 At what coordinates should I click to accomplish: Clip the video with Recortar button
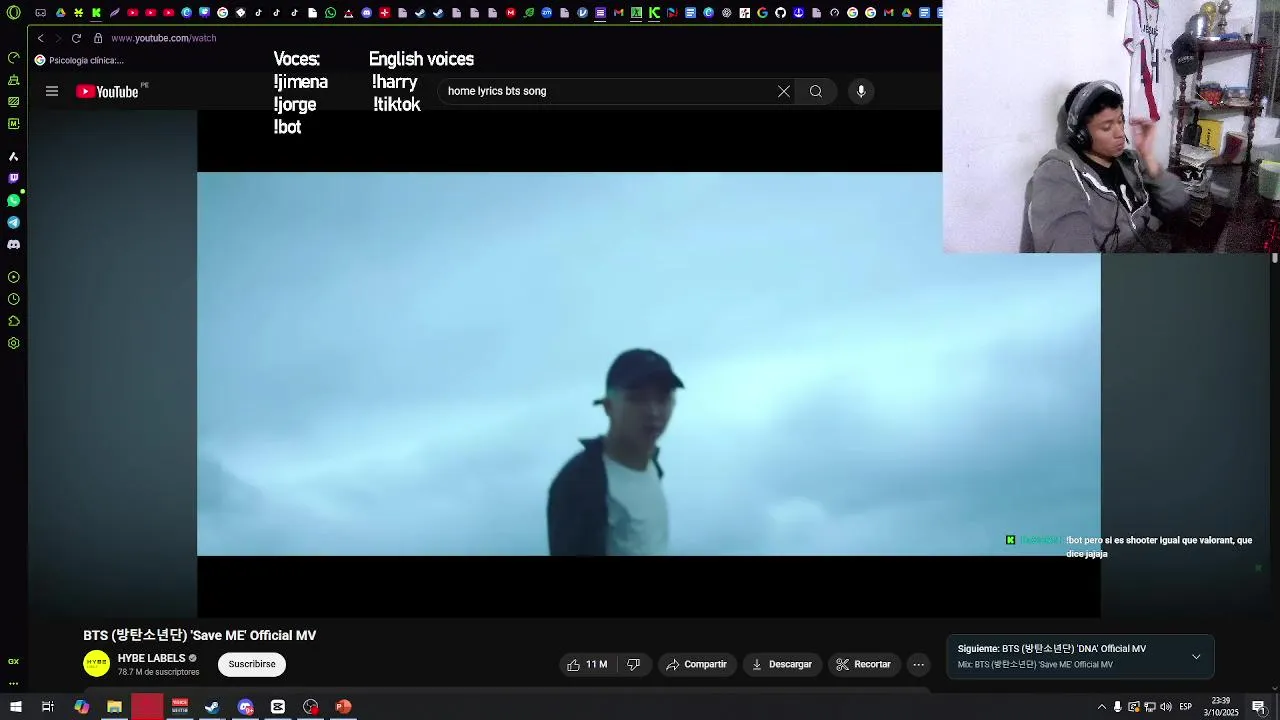[x=863, y=664]
